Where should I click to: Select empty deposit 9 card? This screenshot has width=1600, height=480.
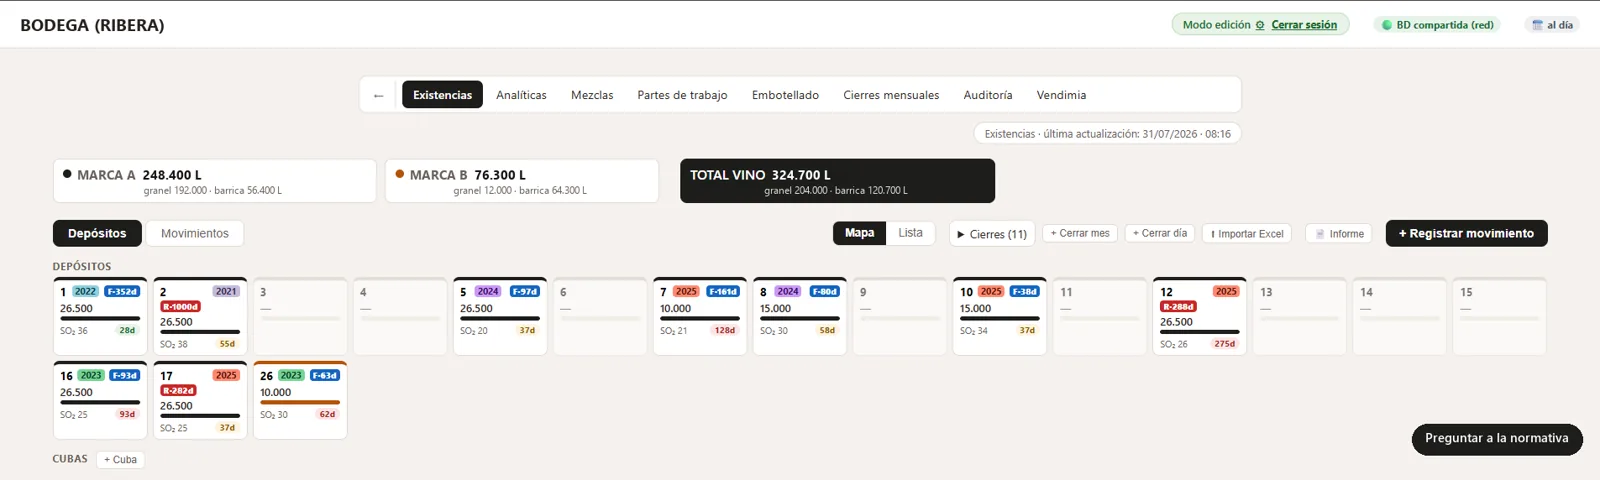[x=900, y=316]
